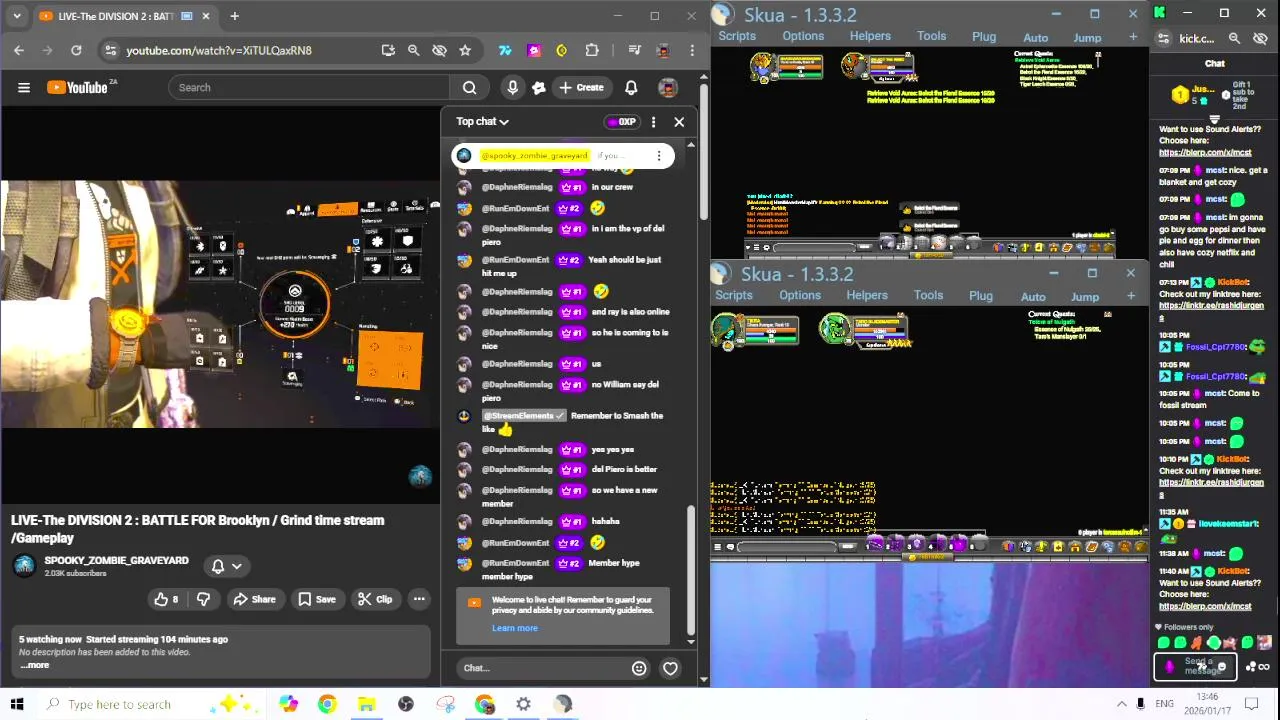This screenshot has width=1280, height=720.
Task: Open File Explorer from taskbar
Action: 366,704
